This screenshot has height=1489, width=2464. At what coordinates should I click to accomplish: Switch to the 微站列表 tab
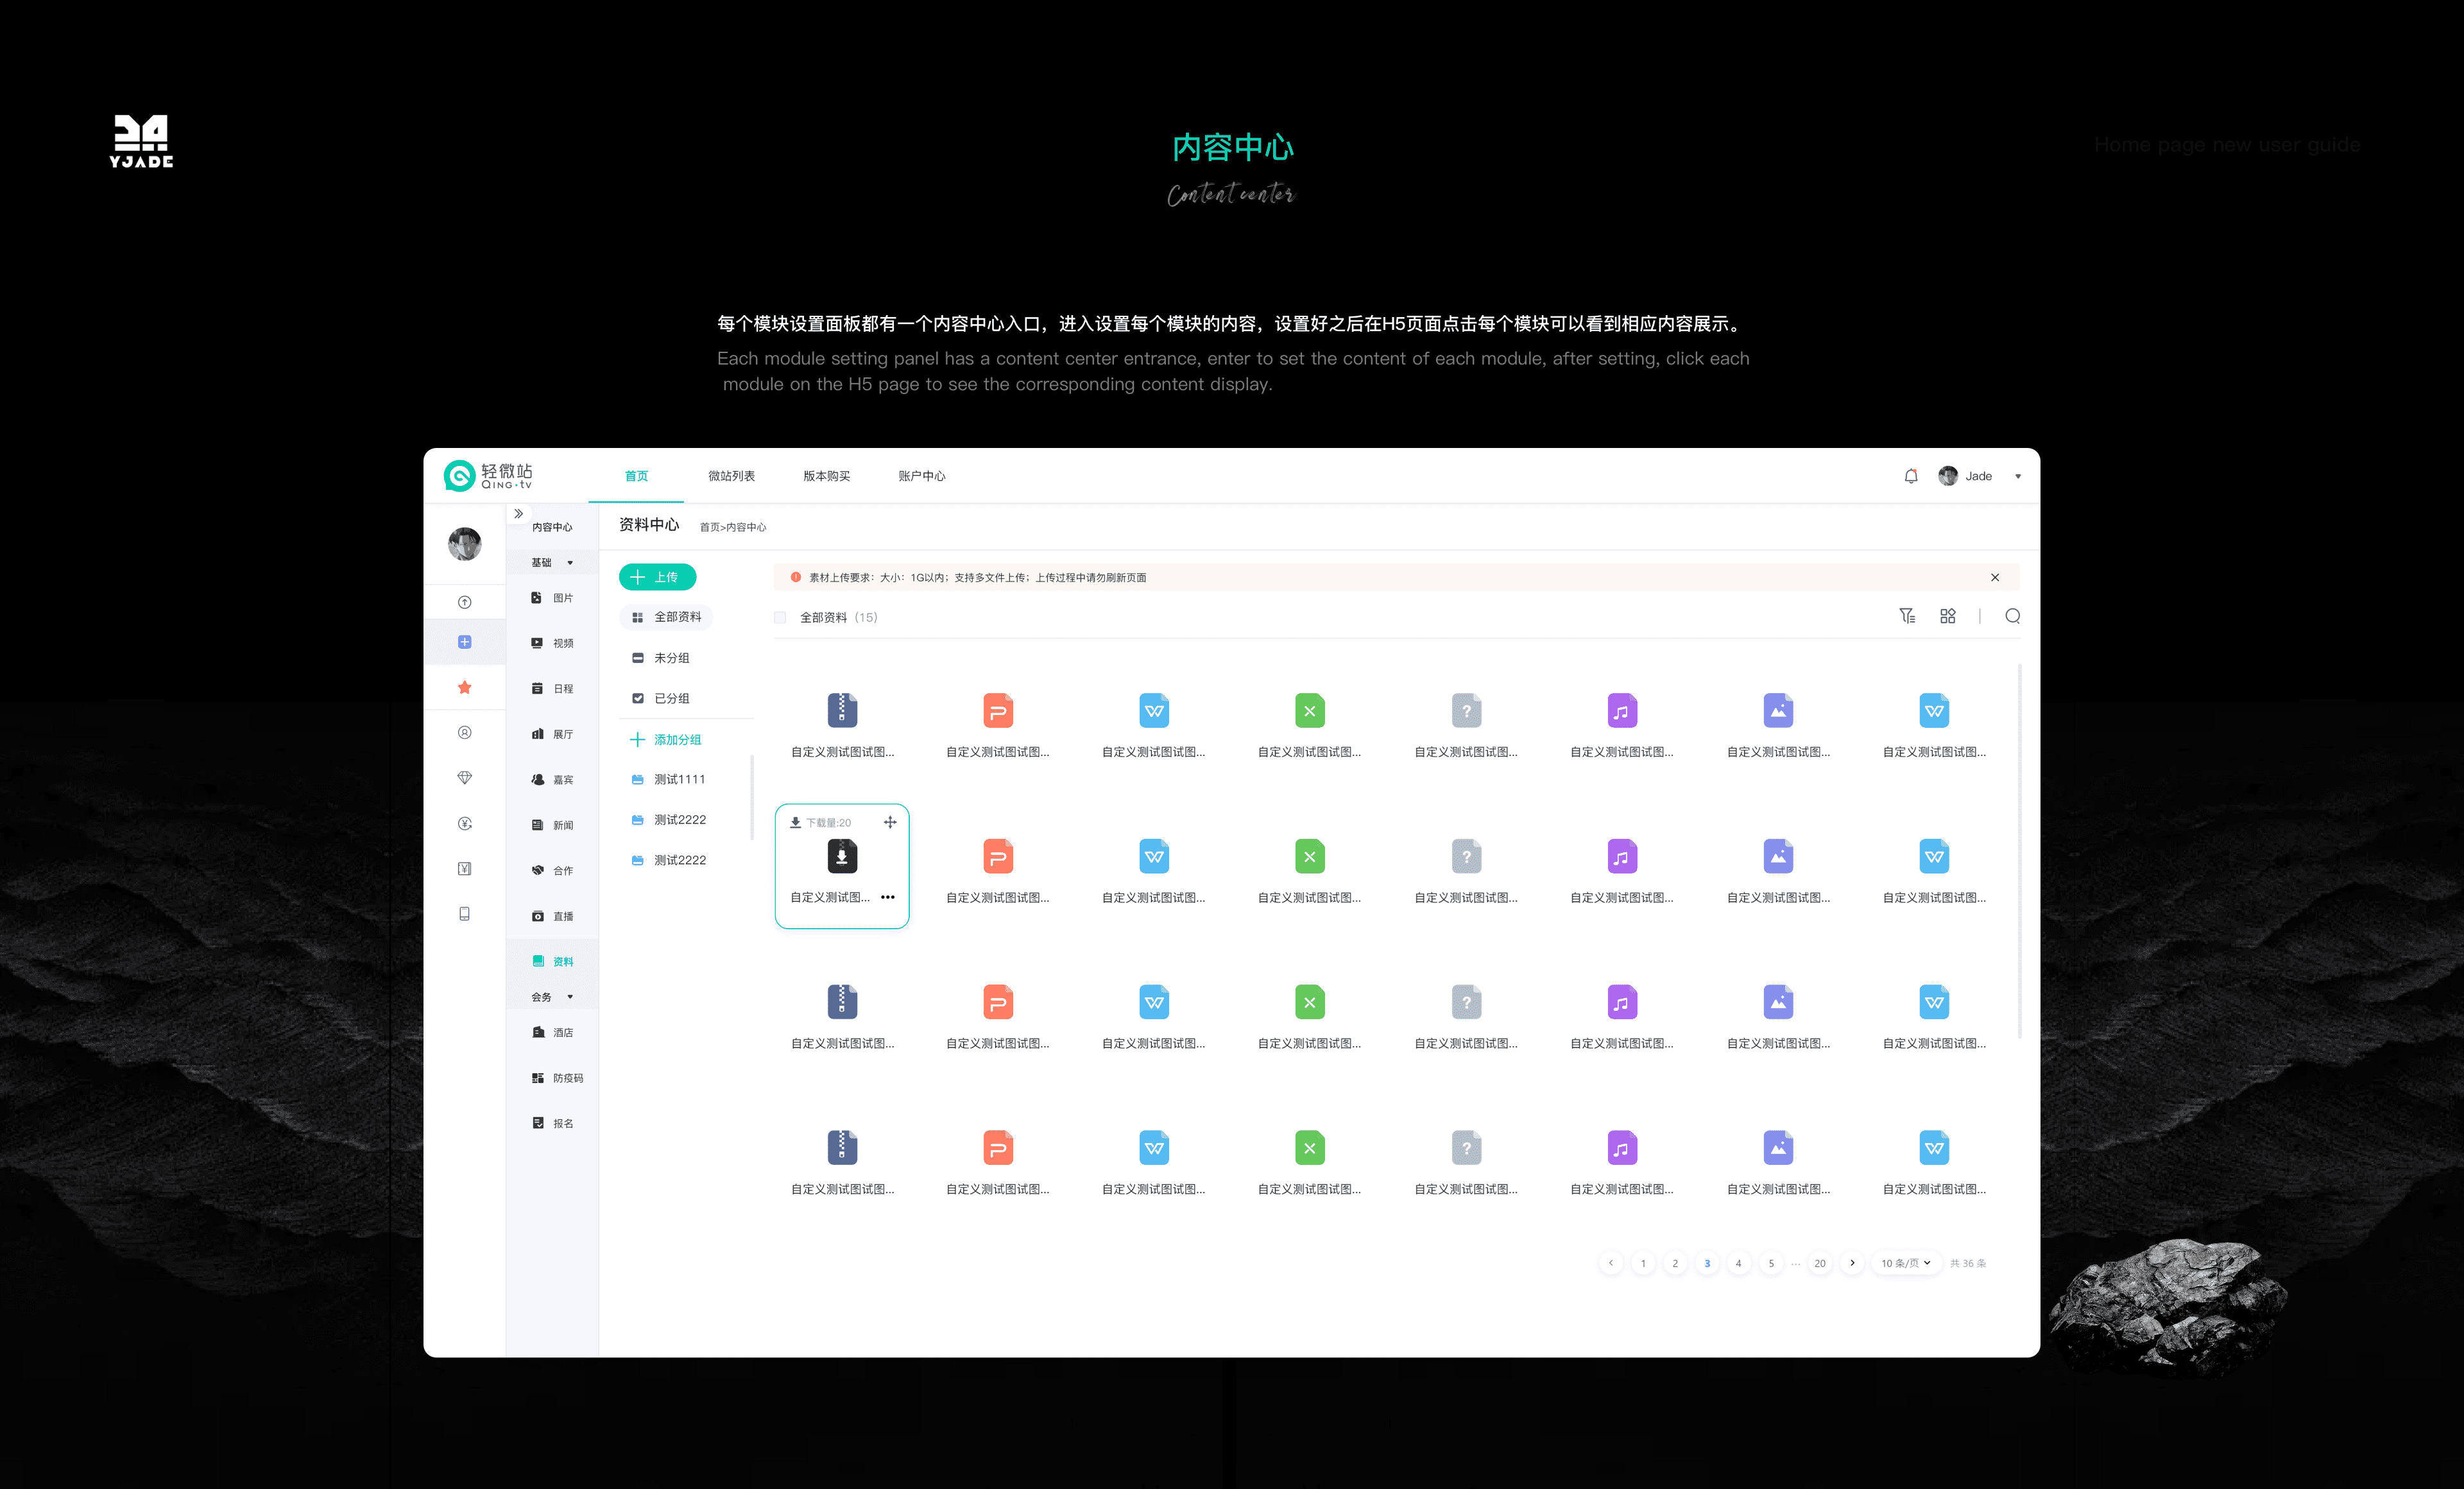coord(731,476)
